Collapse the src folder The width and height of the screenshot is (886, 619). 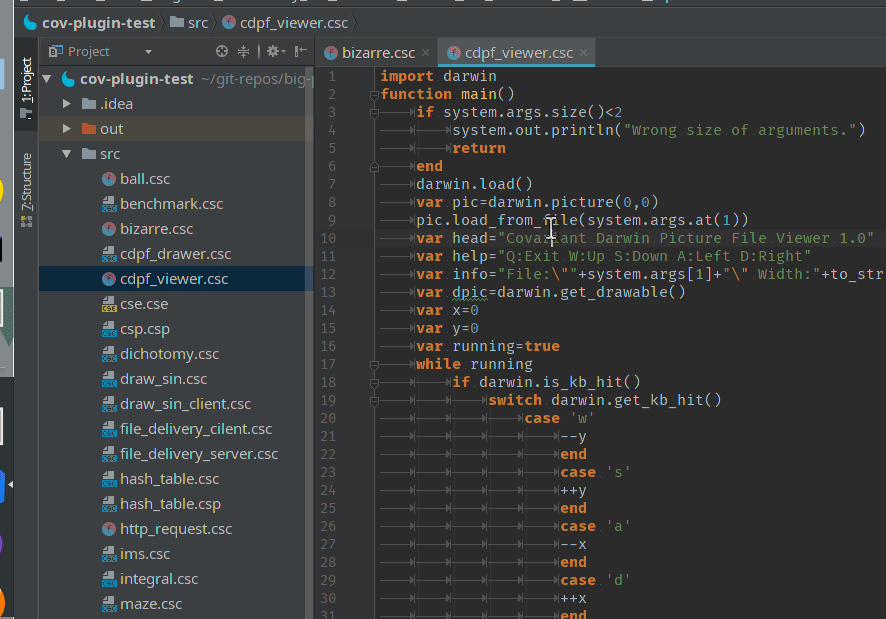[67, 154]
